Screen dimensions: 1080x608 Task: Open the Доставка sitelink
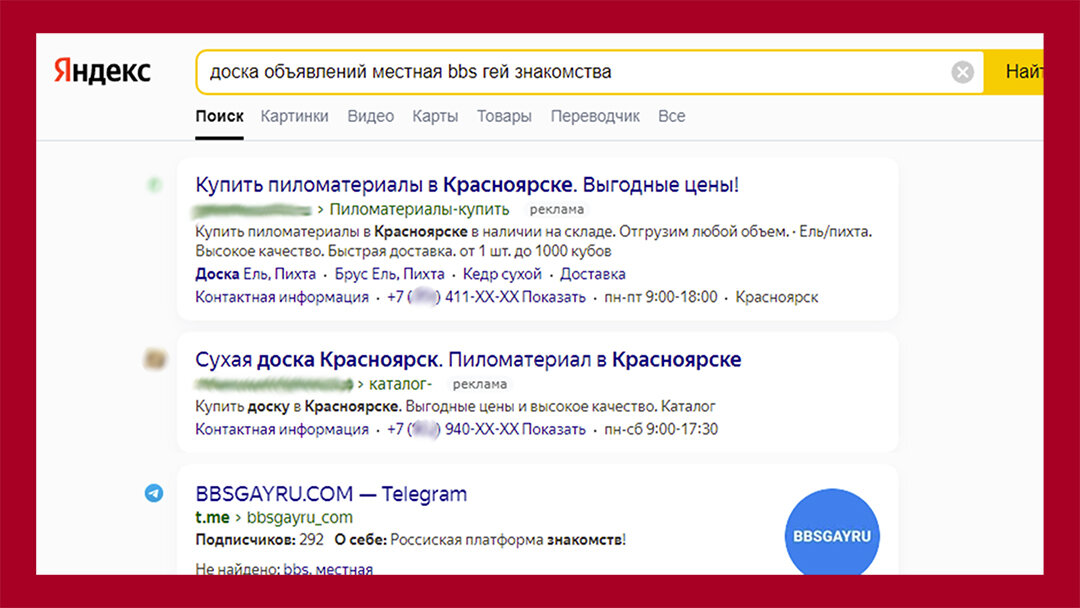click(592, 274)
